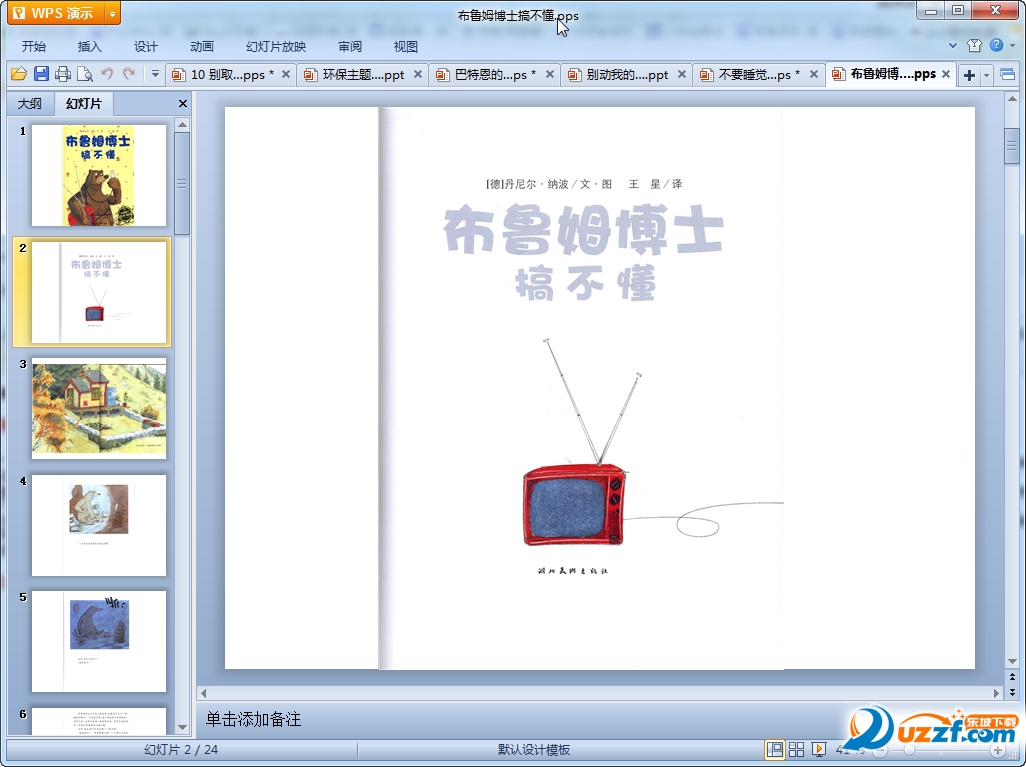This screenshot has width=1026, height=767.
Task: Open the 设计 ribbon tab
Action: click(145, 46)
